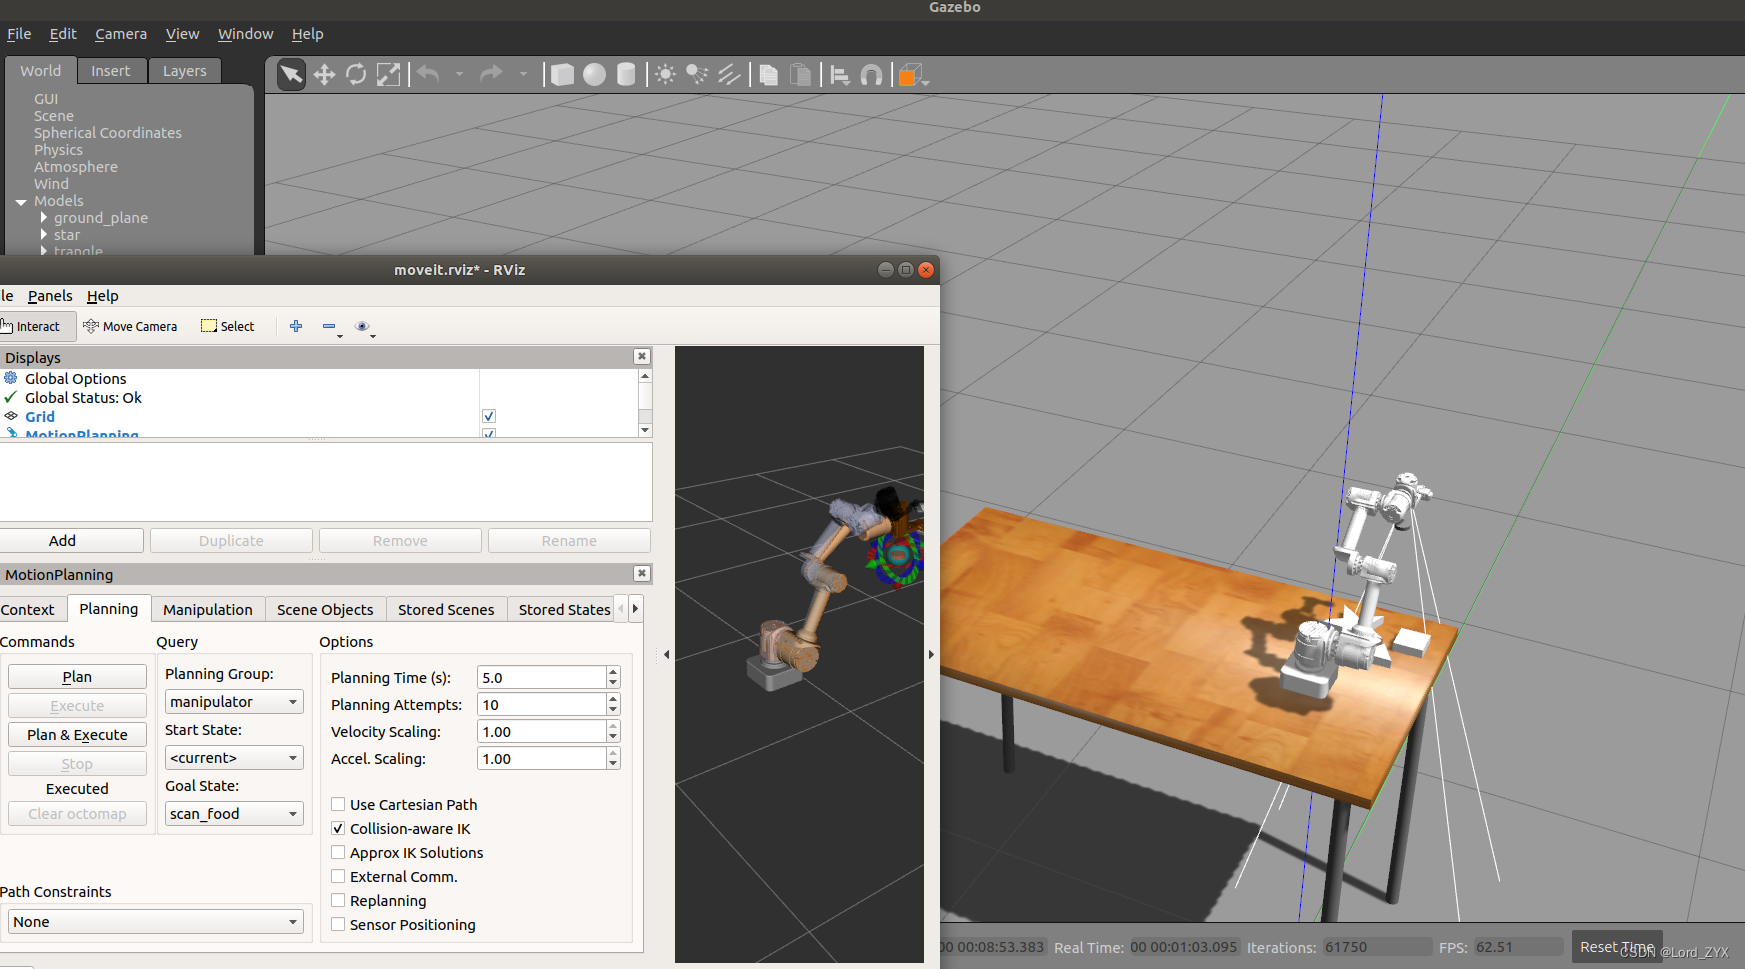
Task: Click the Plan & Execute button
Action: tap(77, 735)
